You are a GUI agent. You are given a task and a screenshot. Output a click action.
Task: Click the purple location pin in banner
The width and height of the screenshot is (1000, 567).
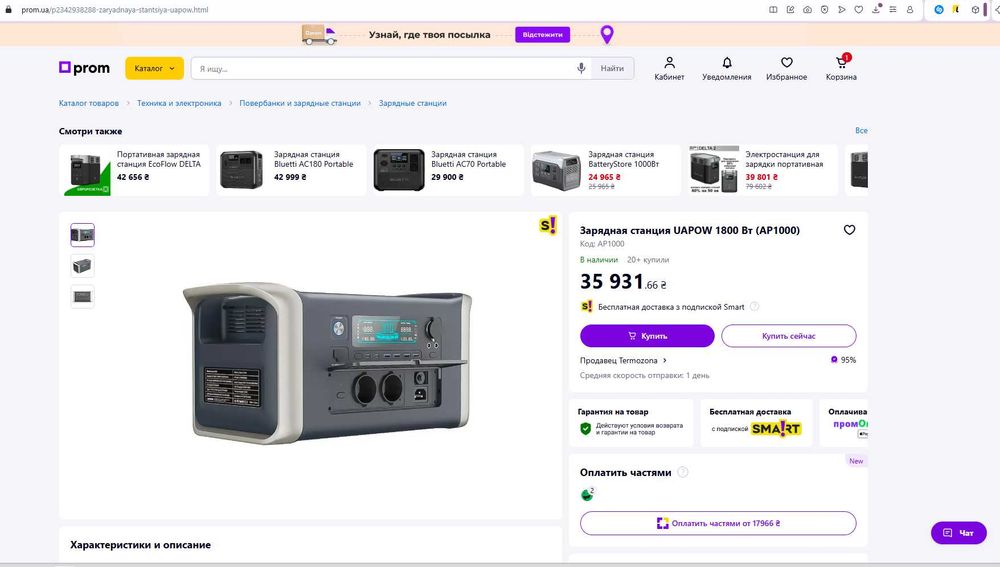click(607, 34)
